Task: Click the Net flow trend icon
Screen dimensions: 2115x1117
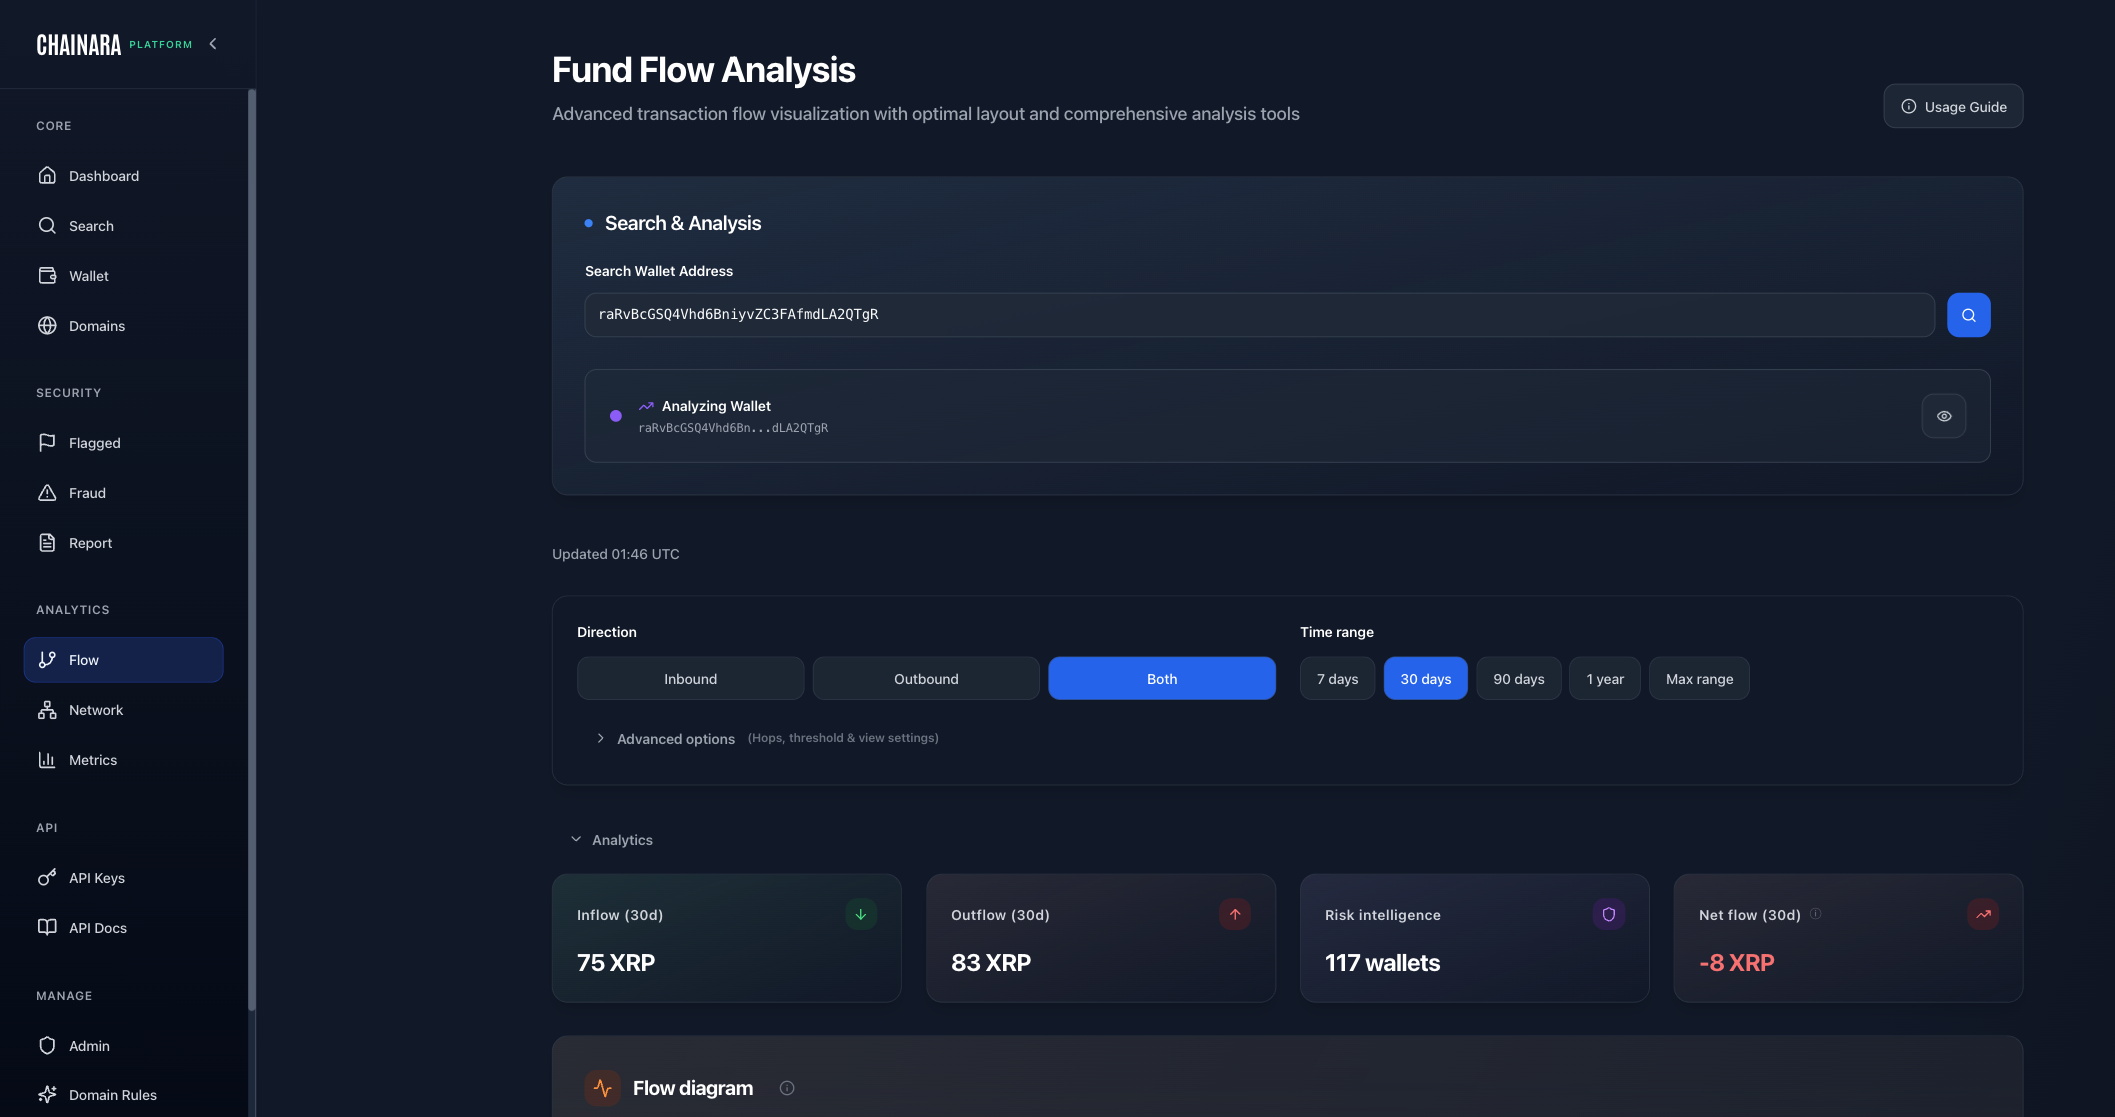Action: [x=1983, y=915]
